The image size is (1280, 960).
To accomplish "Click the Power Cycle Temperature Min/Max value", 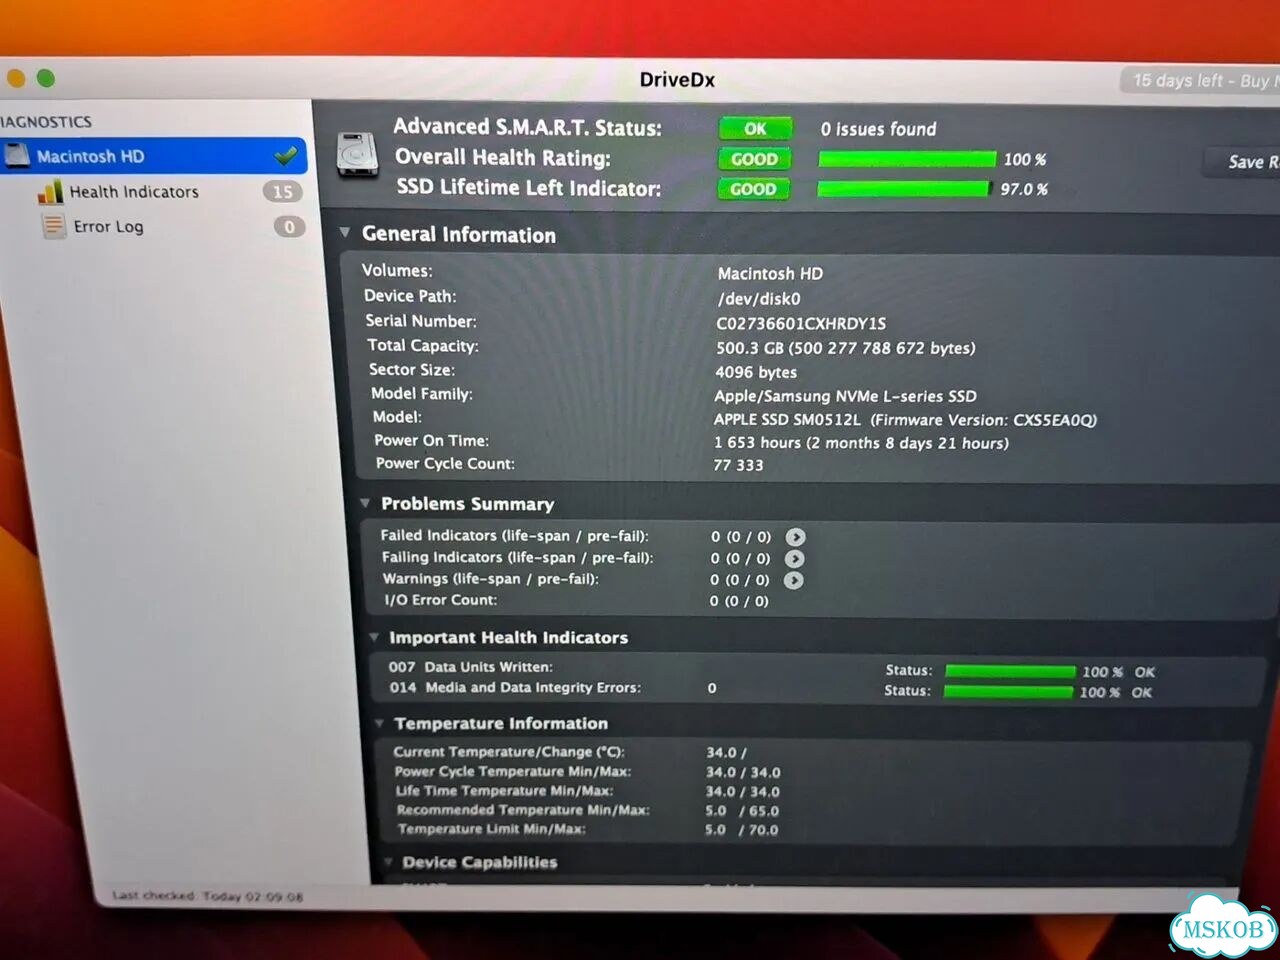I will pyautogui.click(x=743, y=772).
